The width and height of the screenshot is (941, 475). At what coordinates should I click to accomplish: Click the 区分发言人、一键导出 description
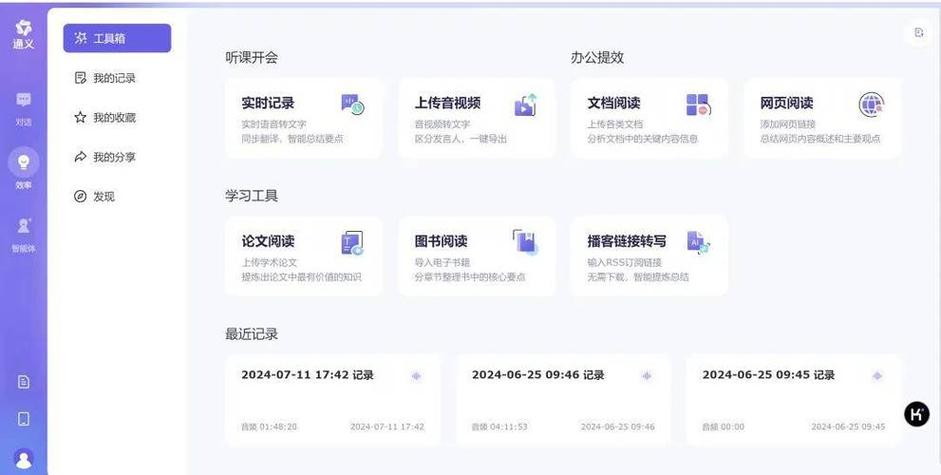(461, 139)
